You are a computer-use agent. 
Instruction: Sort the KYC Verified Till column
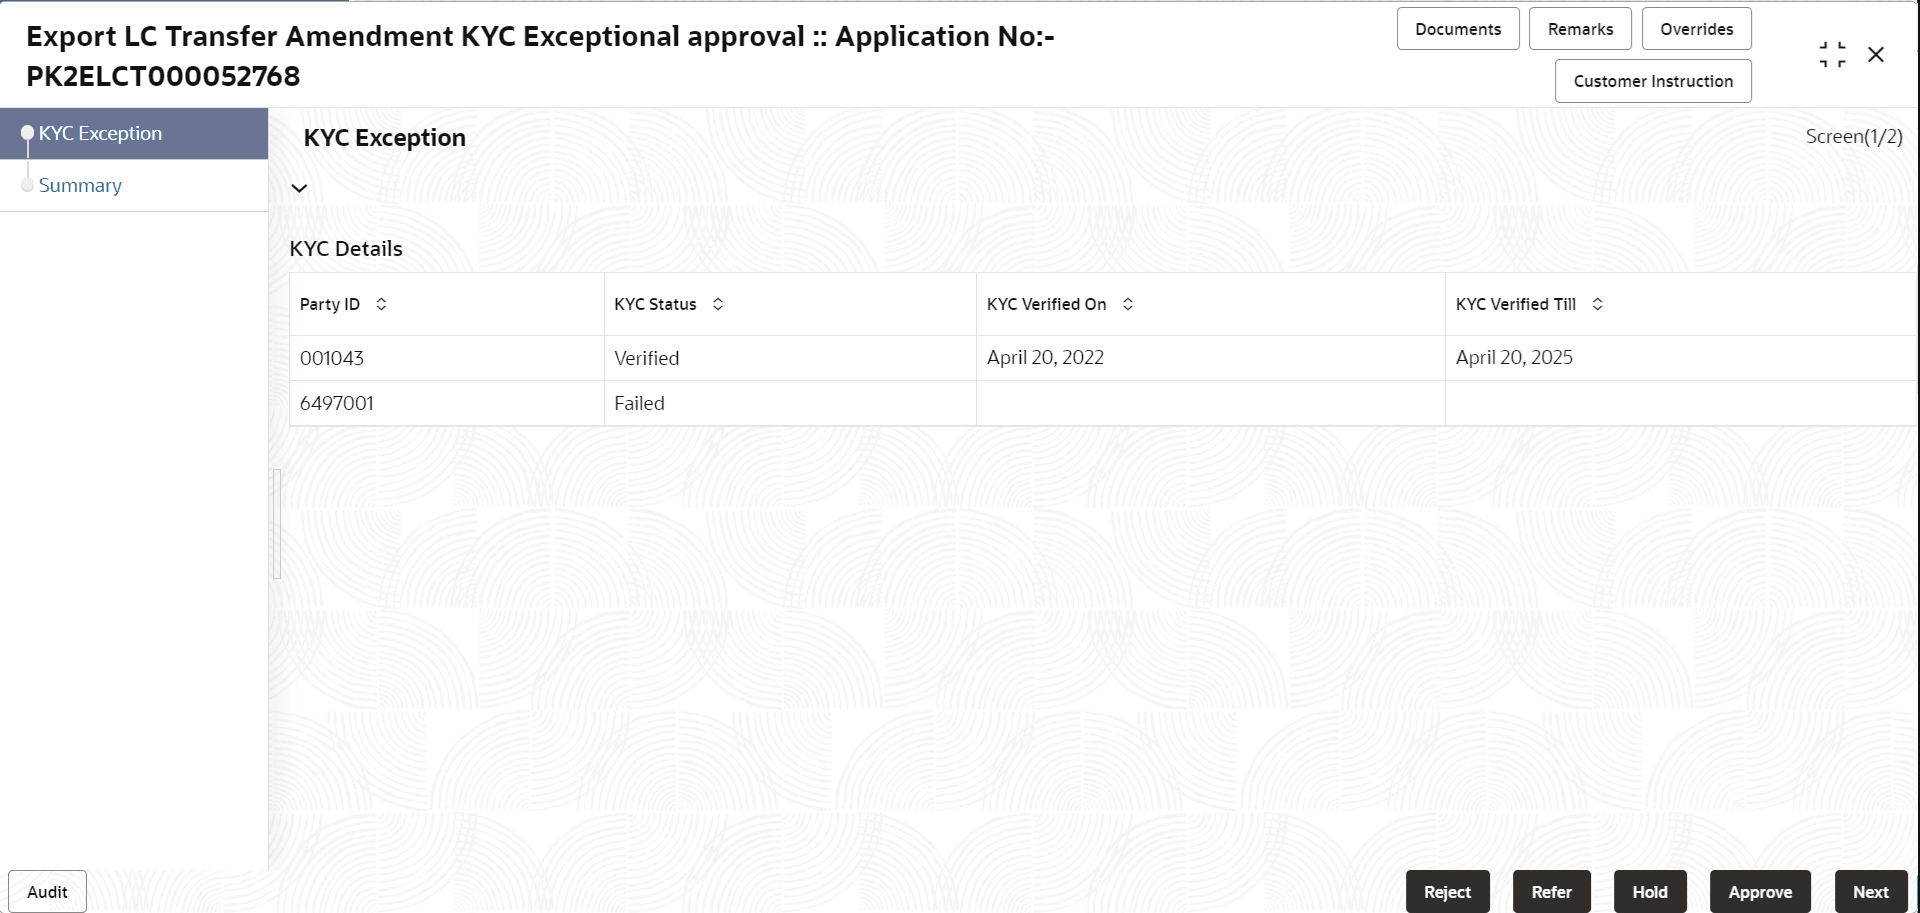tap(1597, 304)
